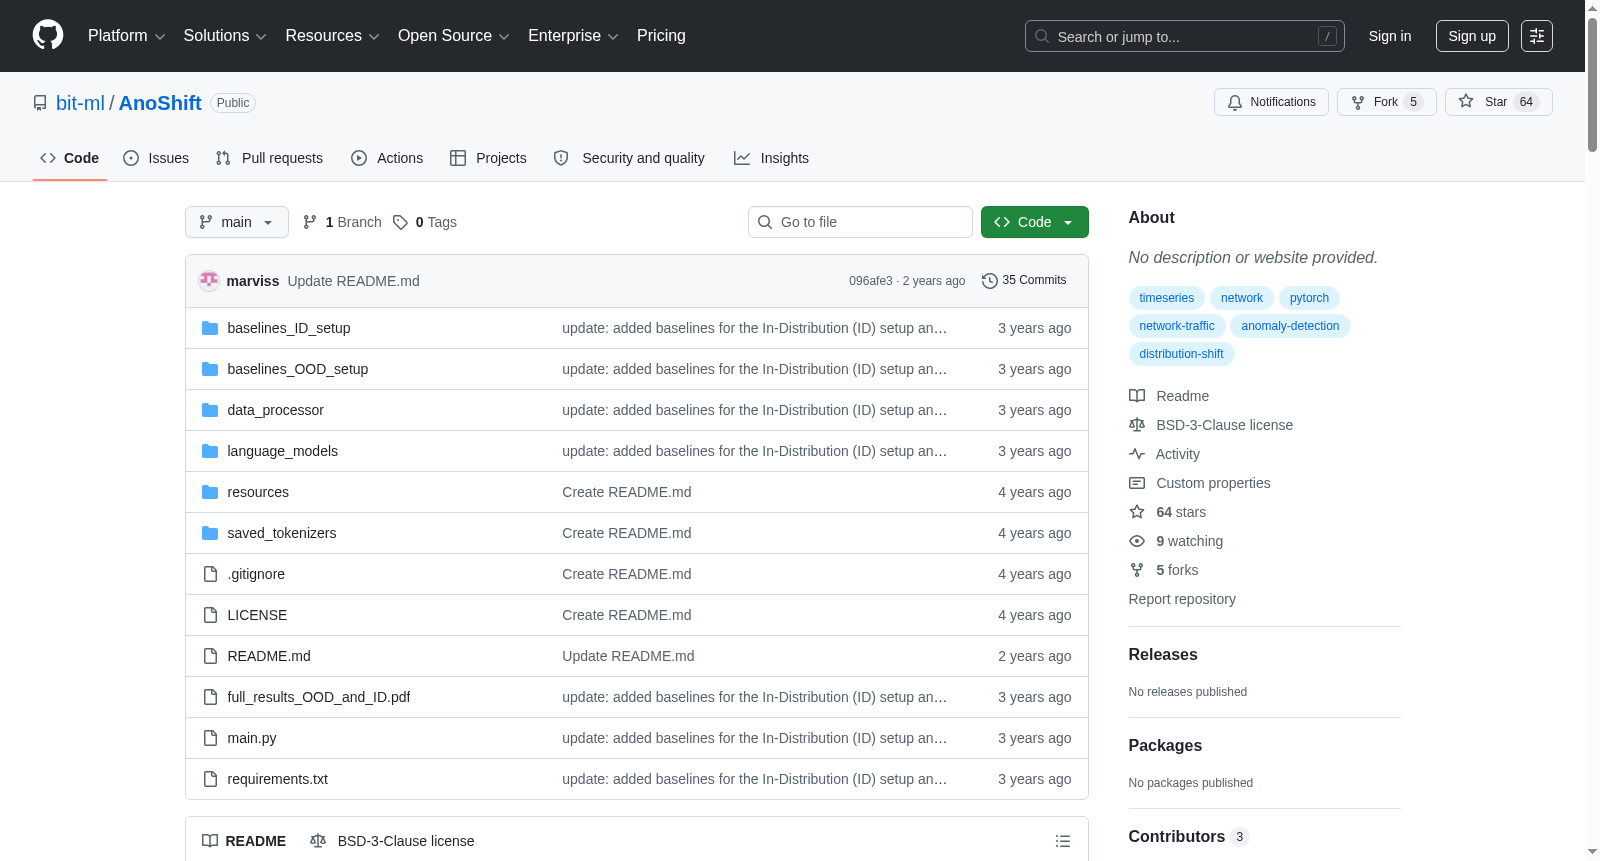Viewport: 1600px width, 861px height.
Task: Click the marviss avatar image
Action: [209, 281]
